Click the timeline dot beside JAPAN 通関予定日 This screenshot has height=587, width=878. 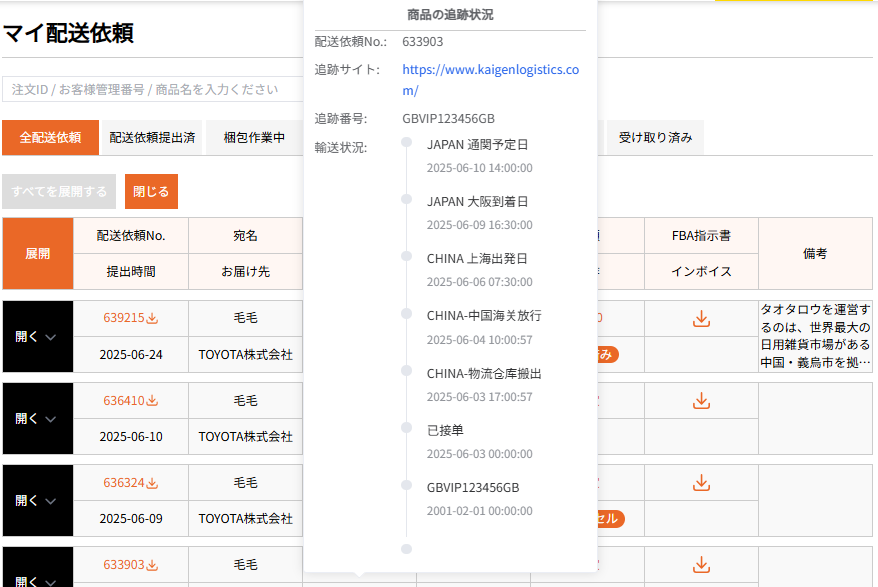[407, 142]
